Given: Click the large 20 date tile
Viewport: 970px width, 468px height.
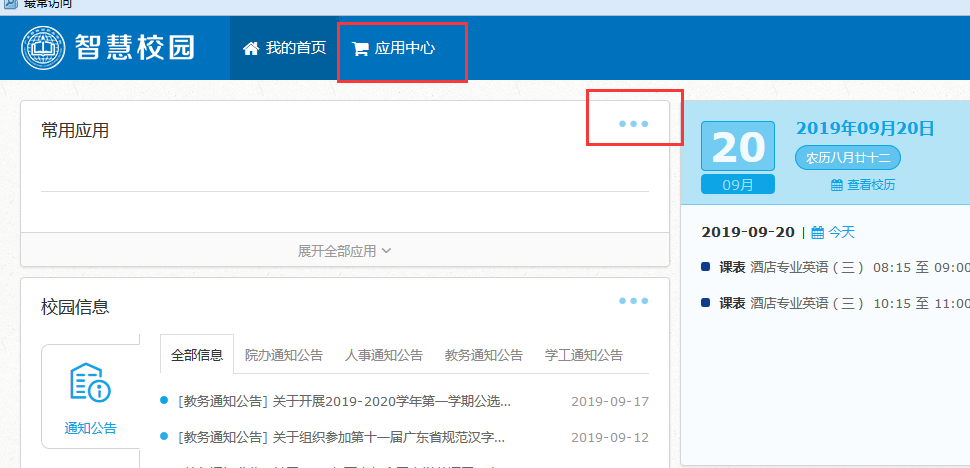Looking at the screenshot, I should point(738,147).
